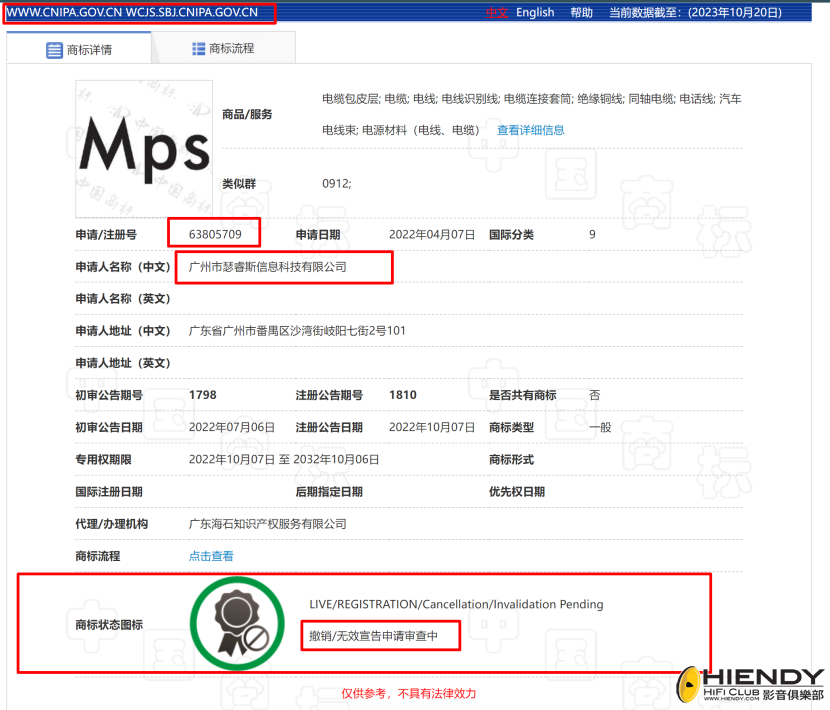Click the Mps trademark image
Screen dimensions: 830x710
(x=144, y=149)
